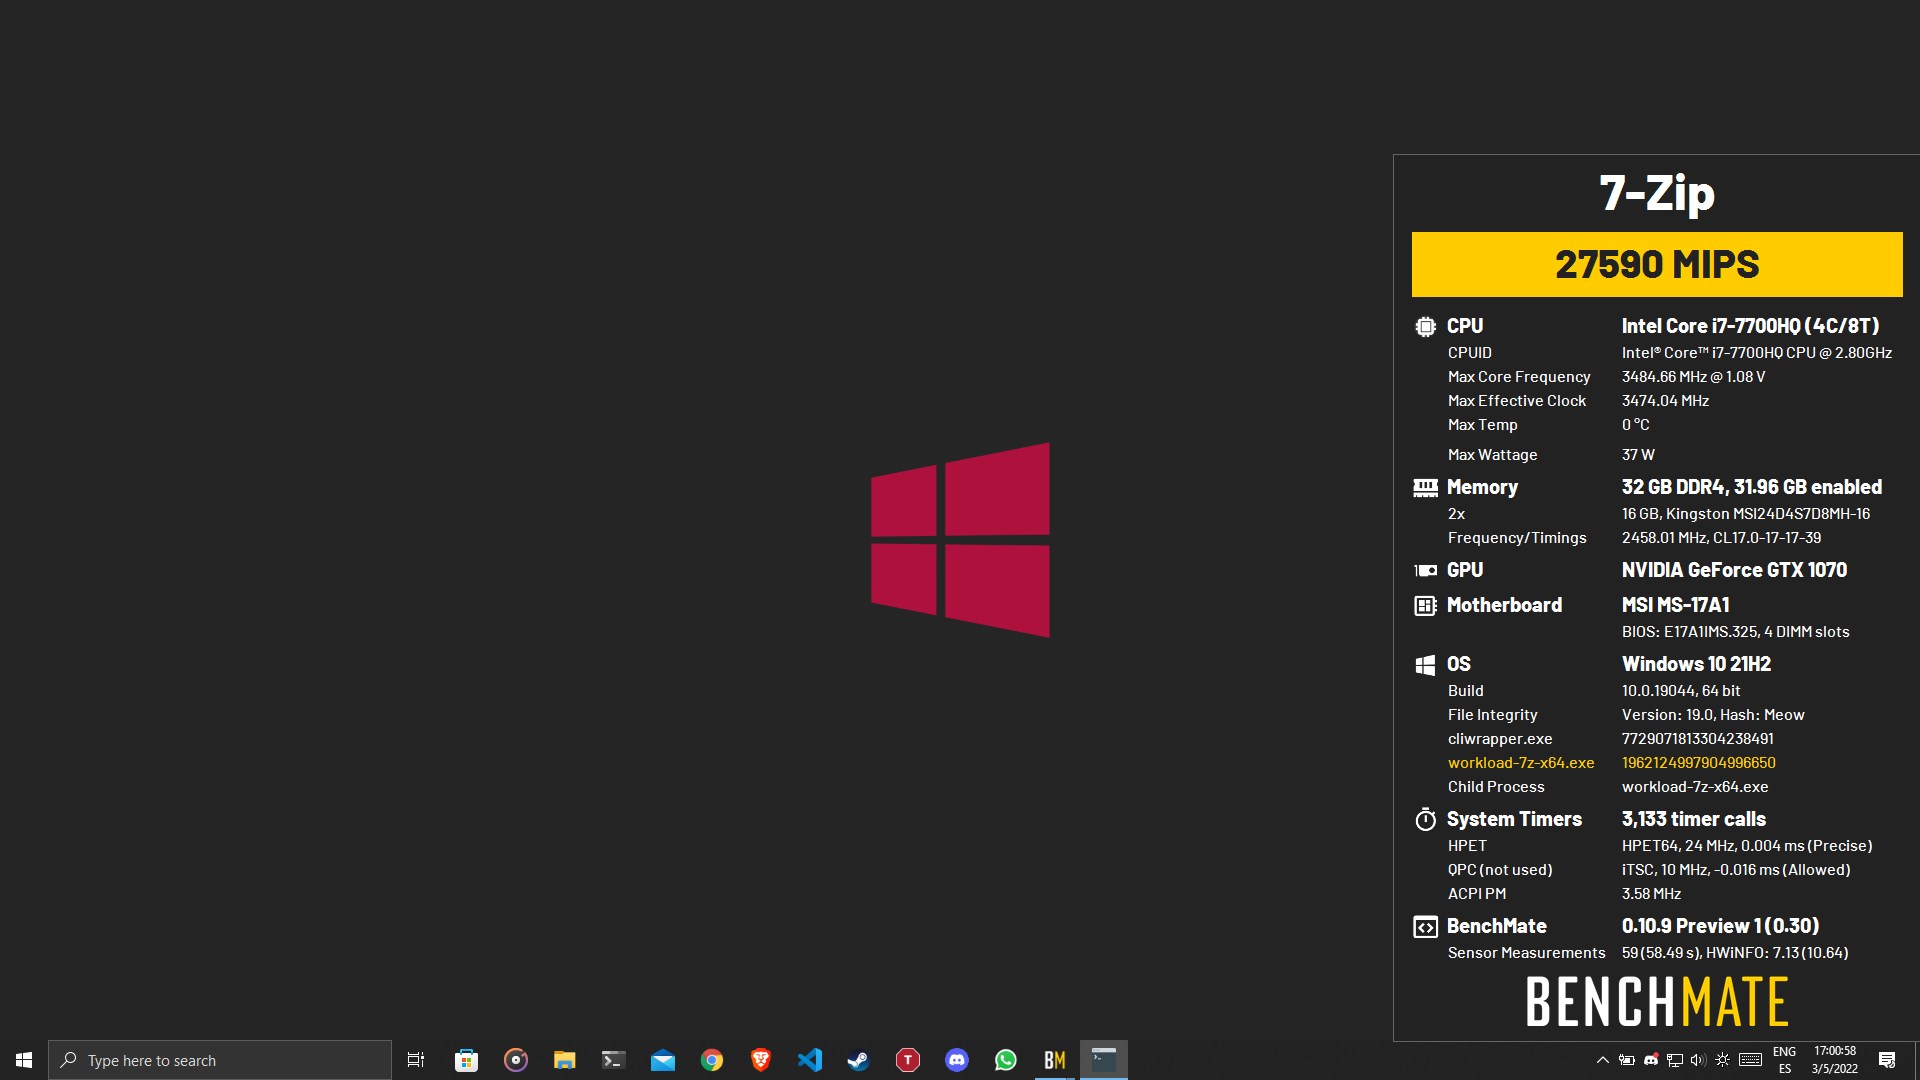Image resolution: width=1920 pixels, height=1080 pixels.
Task: Open the pinned terminal app on taskbar
Action: pyautogui.click(x=613, y=1060)
